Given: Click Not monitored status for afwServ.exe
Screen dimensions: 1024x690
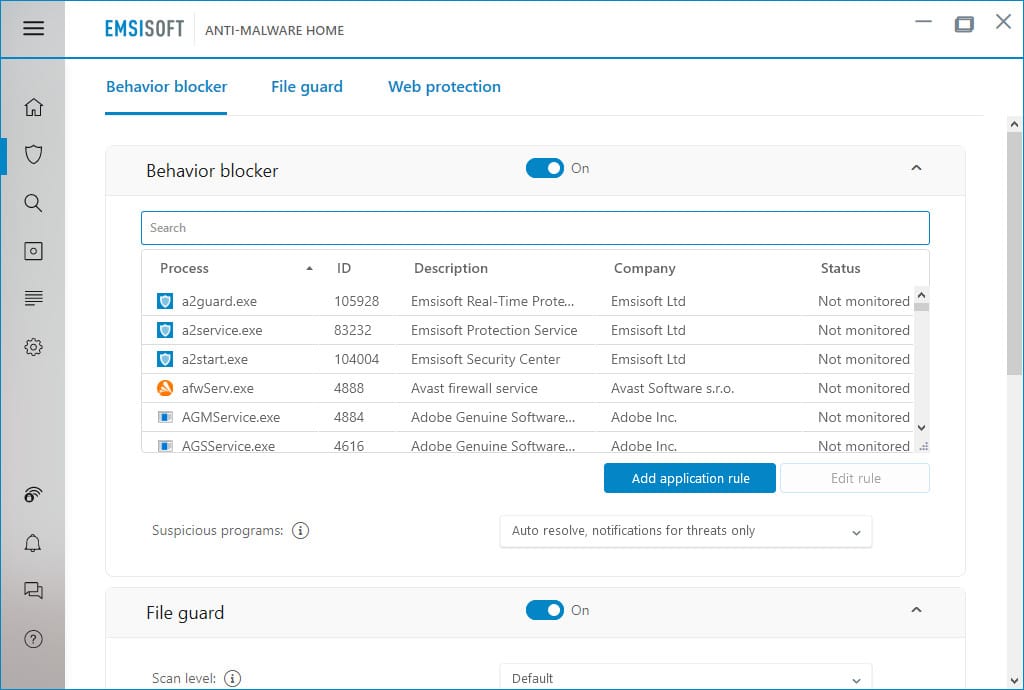Looking at the screenshot, I should (864, 388).
